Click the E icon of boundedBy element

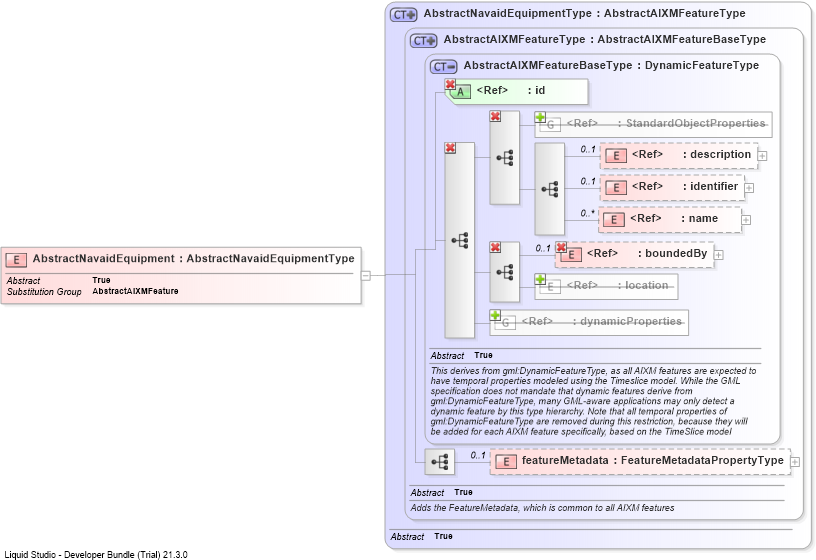571,254
